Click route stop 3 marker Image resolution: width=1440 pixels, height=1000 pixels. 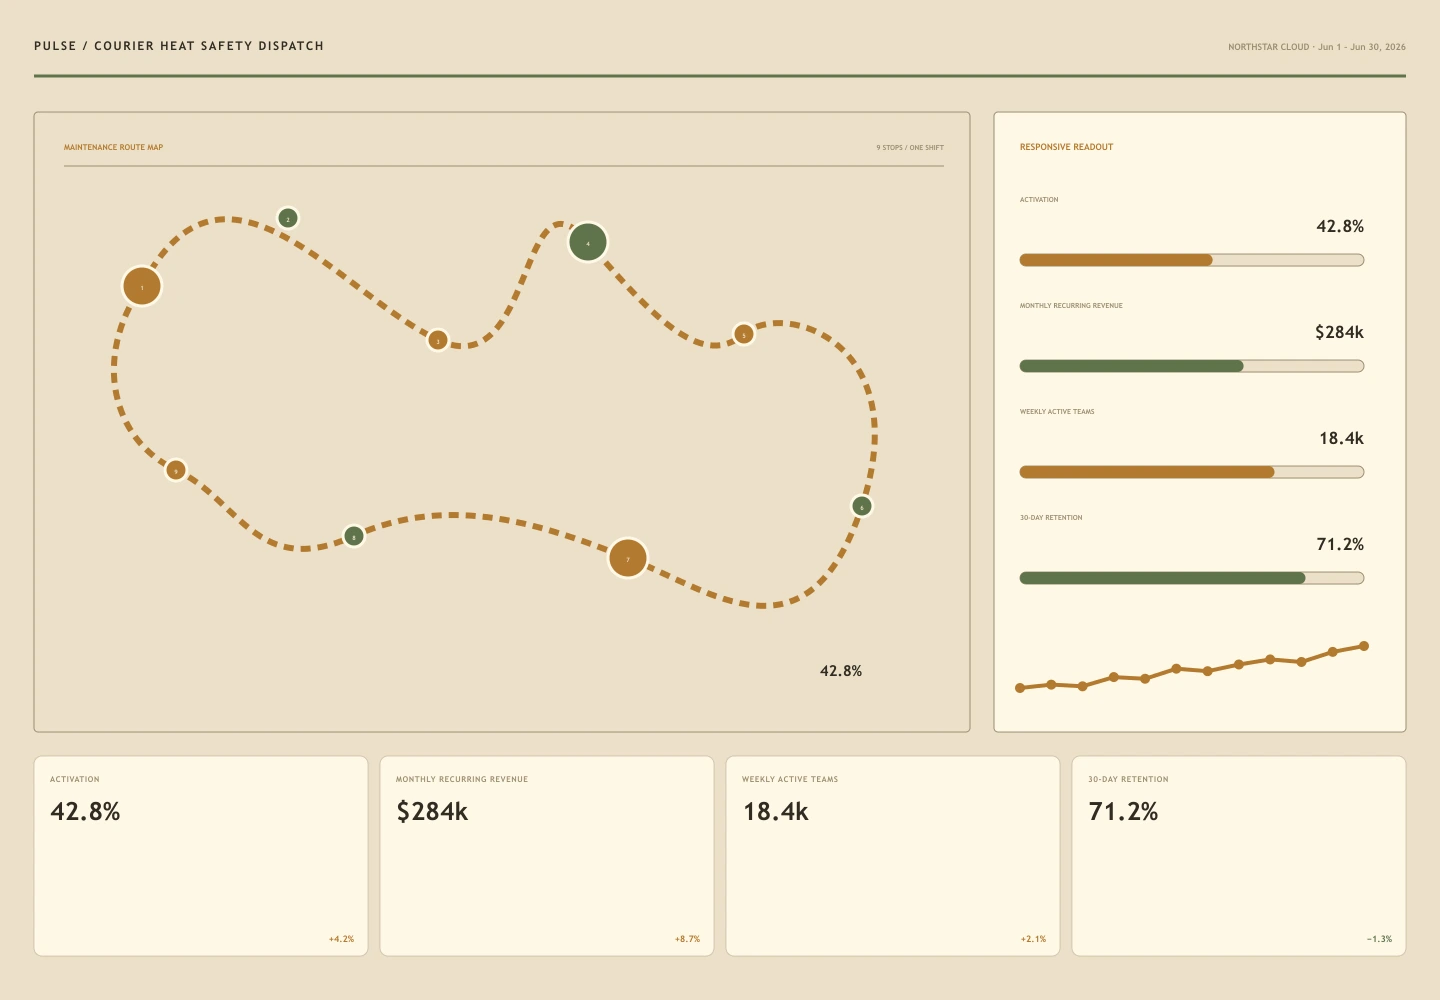pos(438,340)
